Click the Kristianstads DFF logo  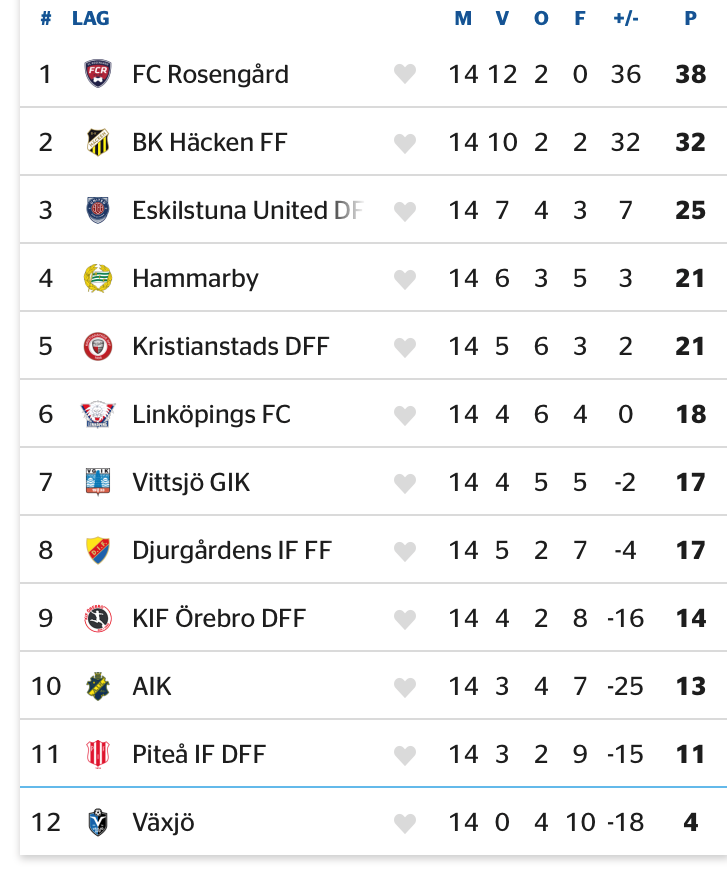point(97,346)
